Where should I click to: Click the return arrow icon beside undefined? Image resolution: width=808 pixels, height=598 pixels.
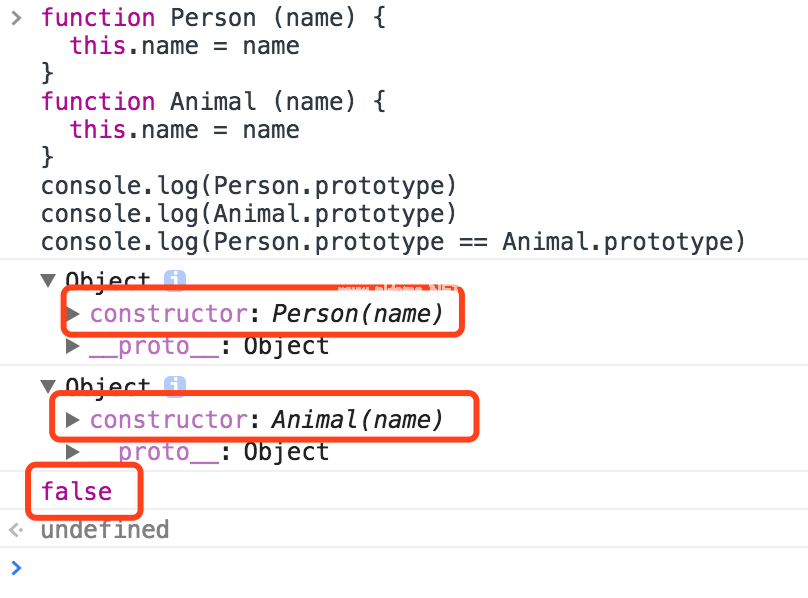(x=15, y=529)
